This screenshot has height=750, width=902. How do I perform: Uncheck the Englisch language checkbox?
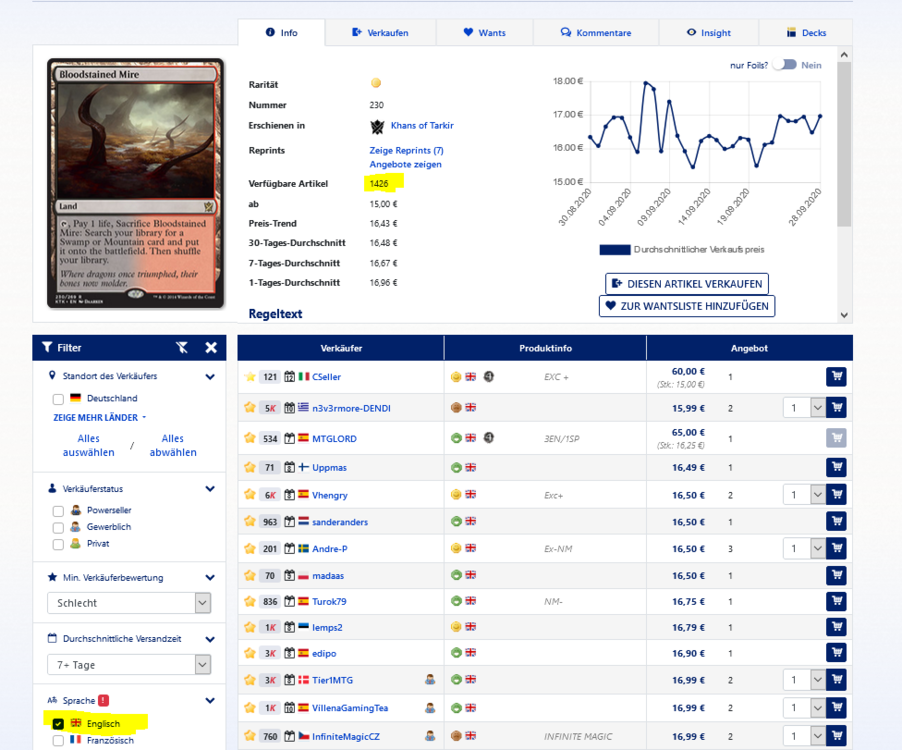(58, 723)
